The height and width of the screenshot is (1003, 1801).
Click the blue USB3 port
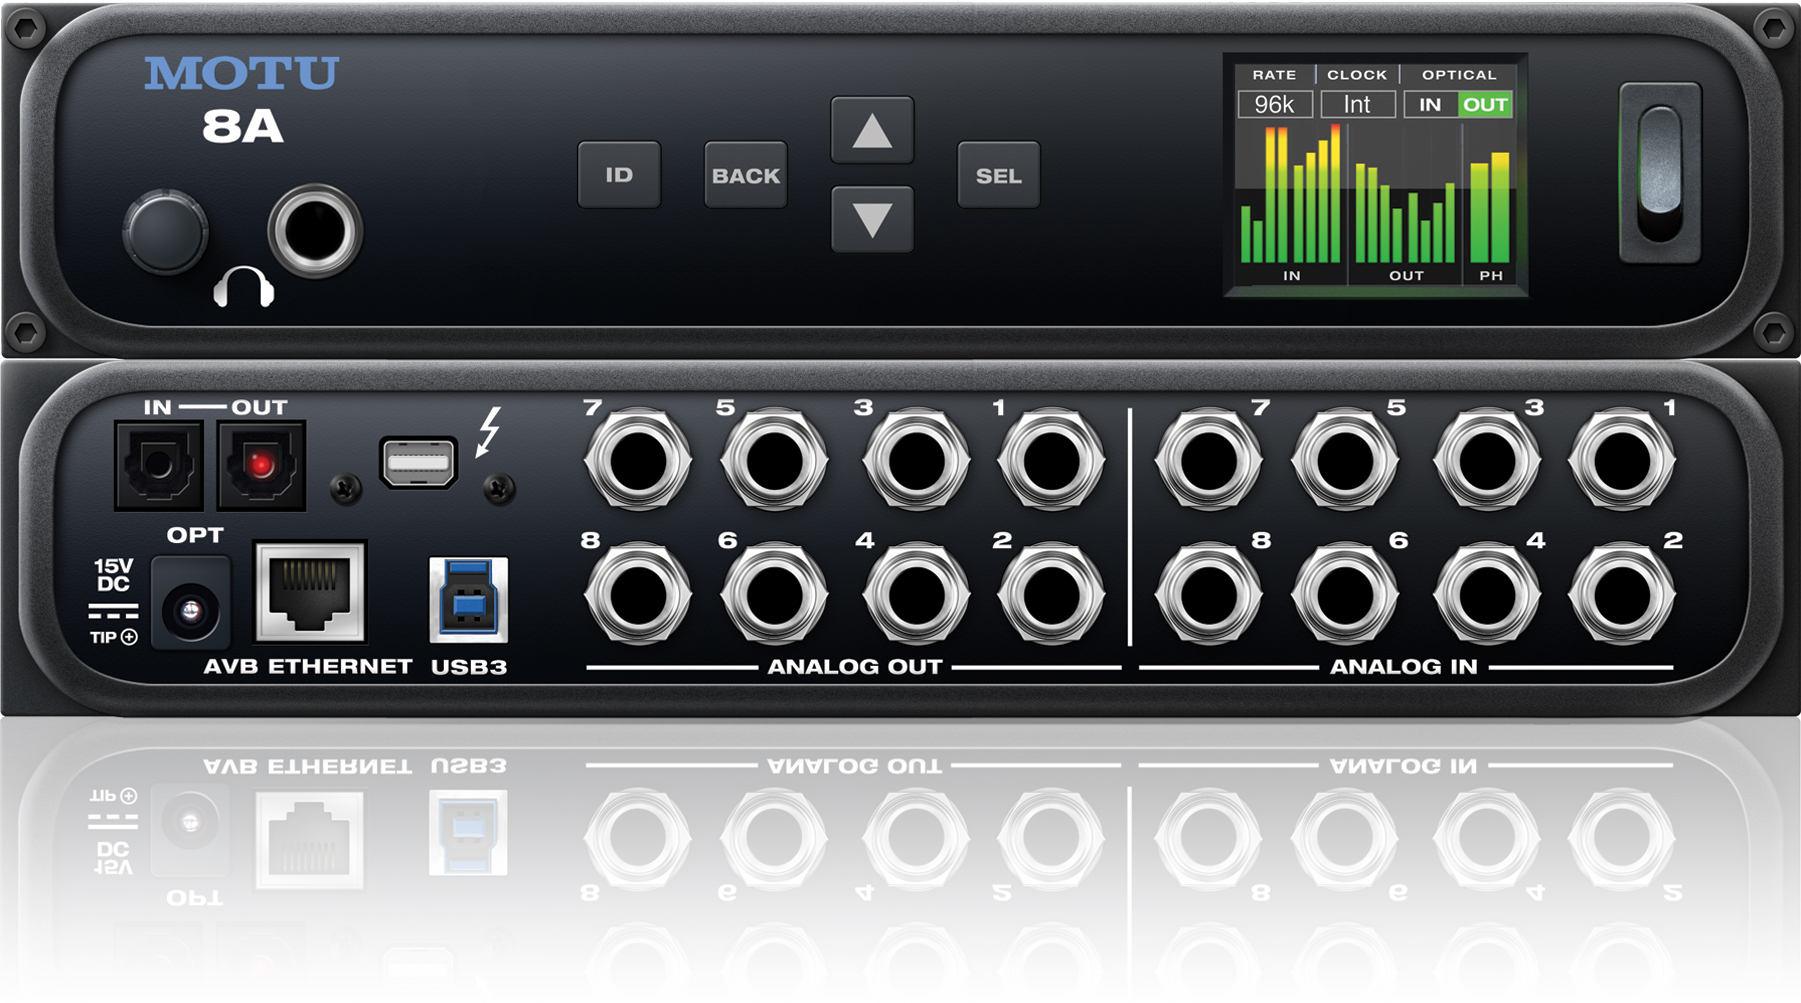[x=468, y=599]
